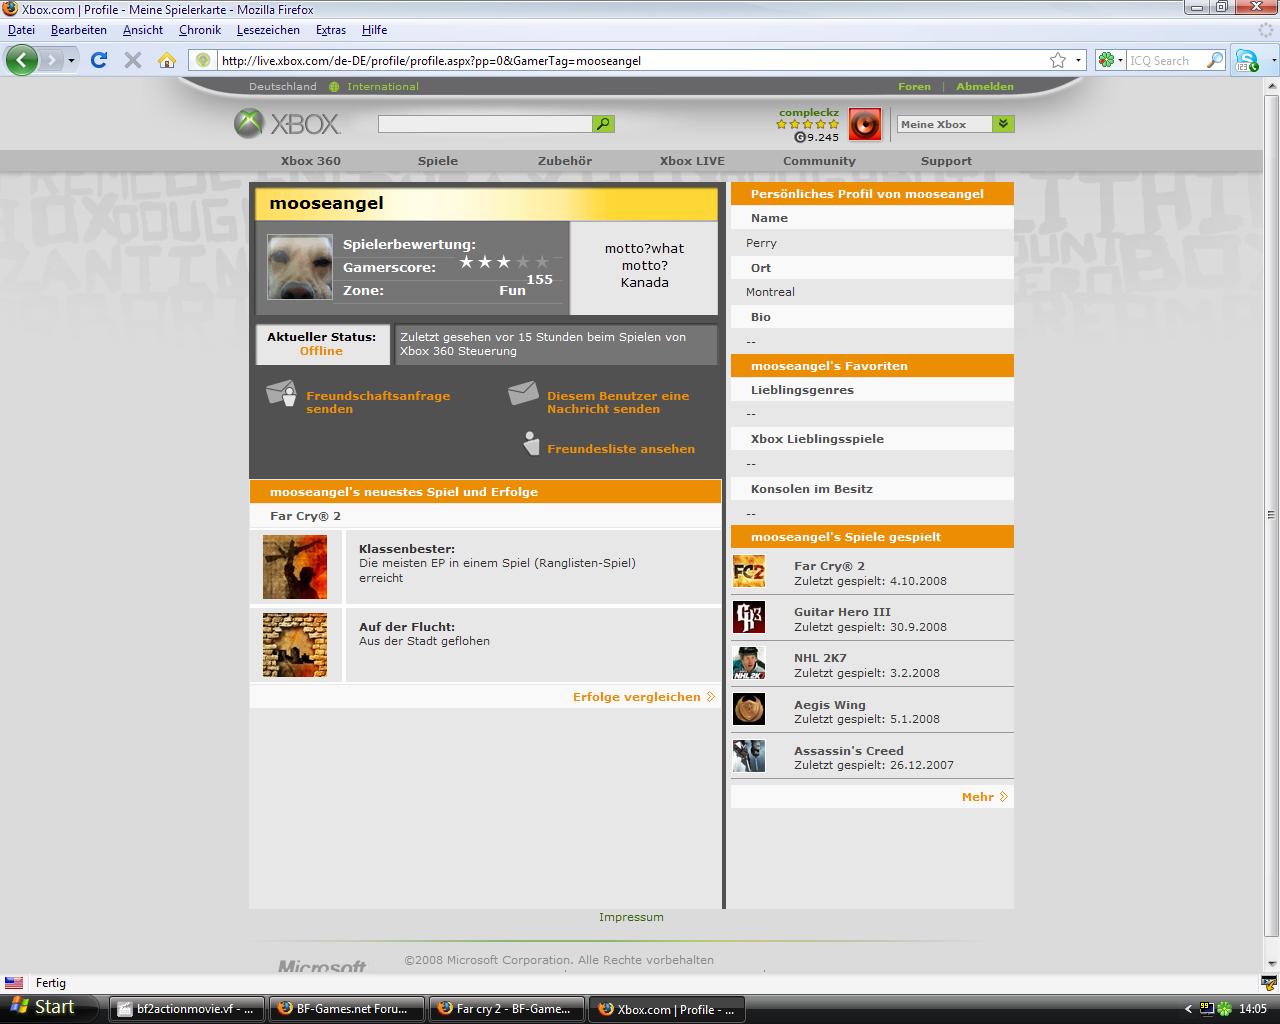Open the Datei menu
1280x1024 pixels.
point(21,30)
